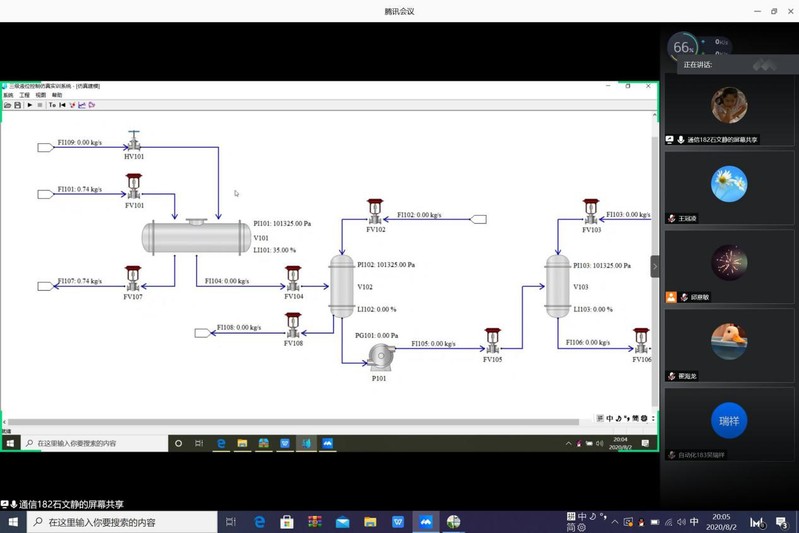Open the 视图 menu
The image size is (799, 533).
[40, 95]
